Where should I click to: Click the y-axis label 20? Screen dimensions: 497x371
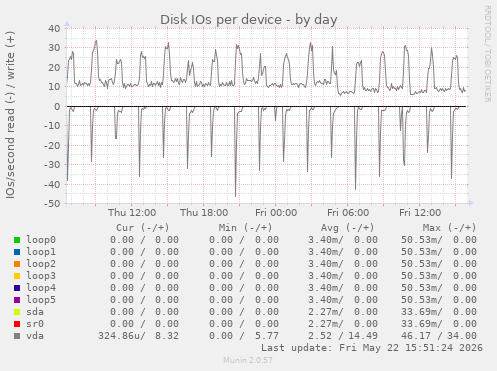click(54, 68)
